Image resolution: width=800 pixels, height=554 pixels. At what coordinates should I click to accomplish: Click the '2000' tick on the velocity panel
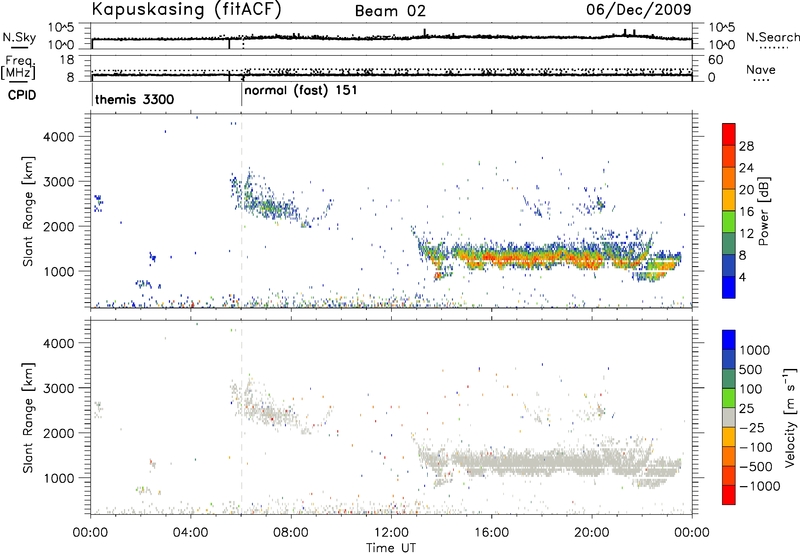point(59,433)
